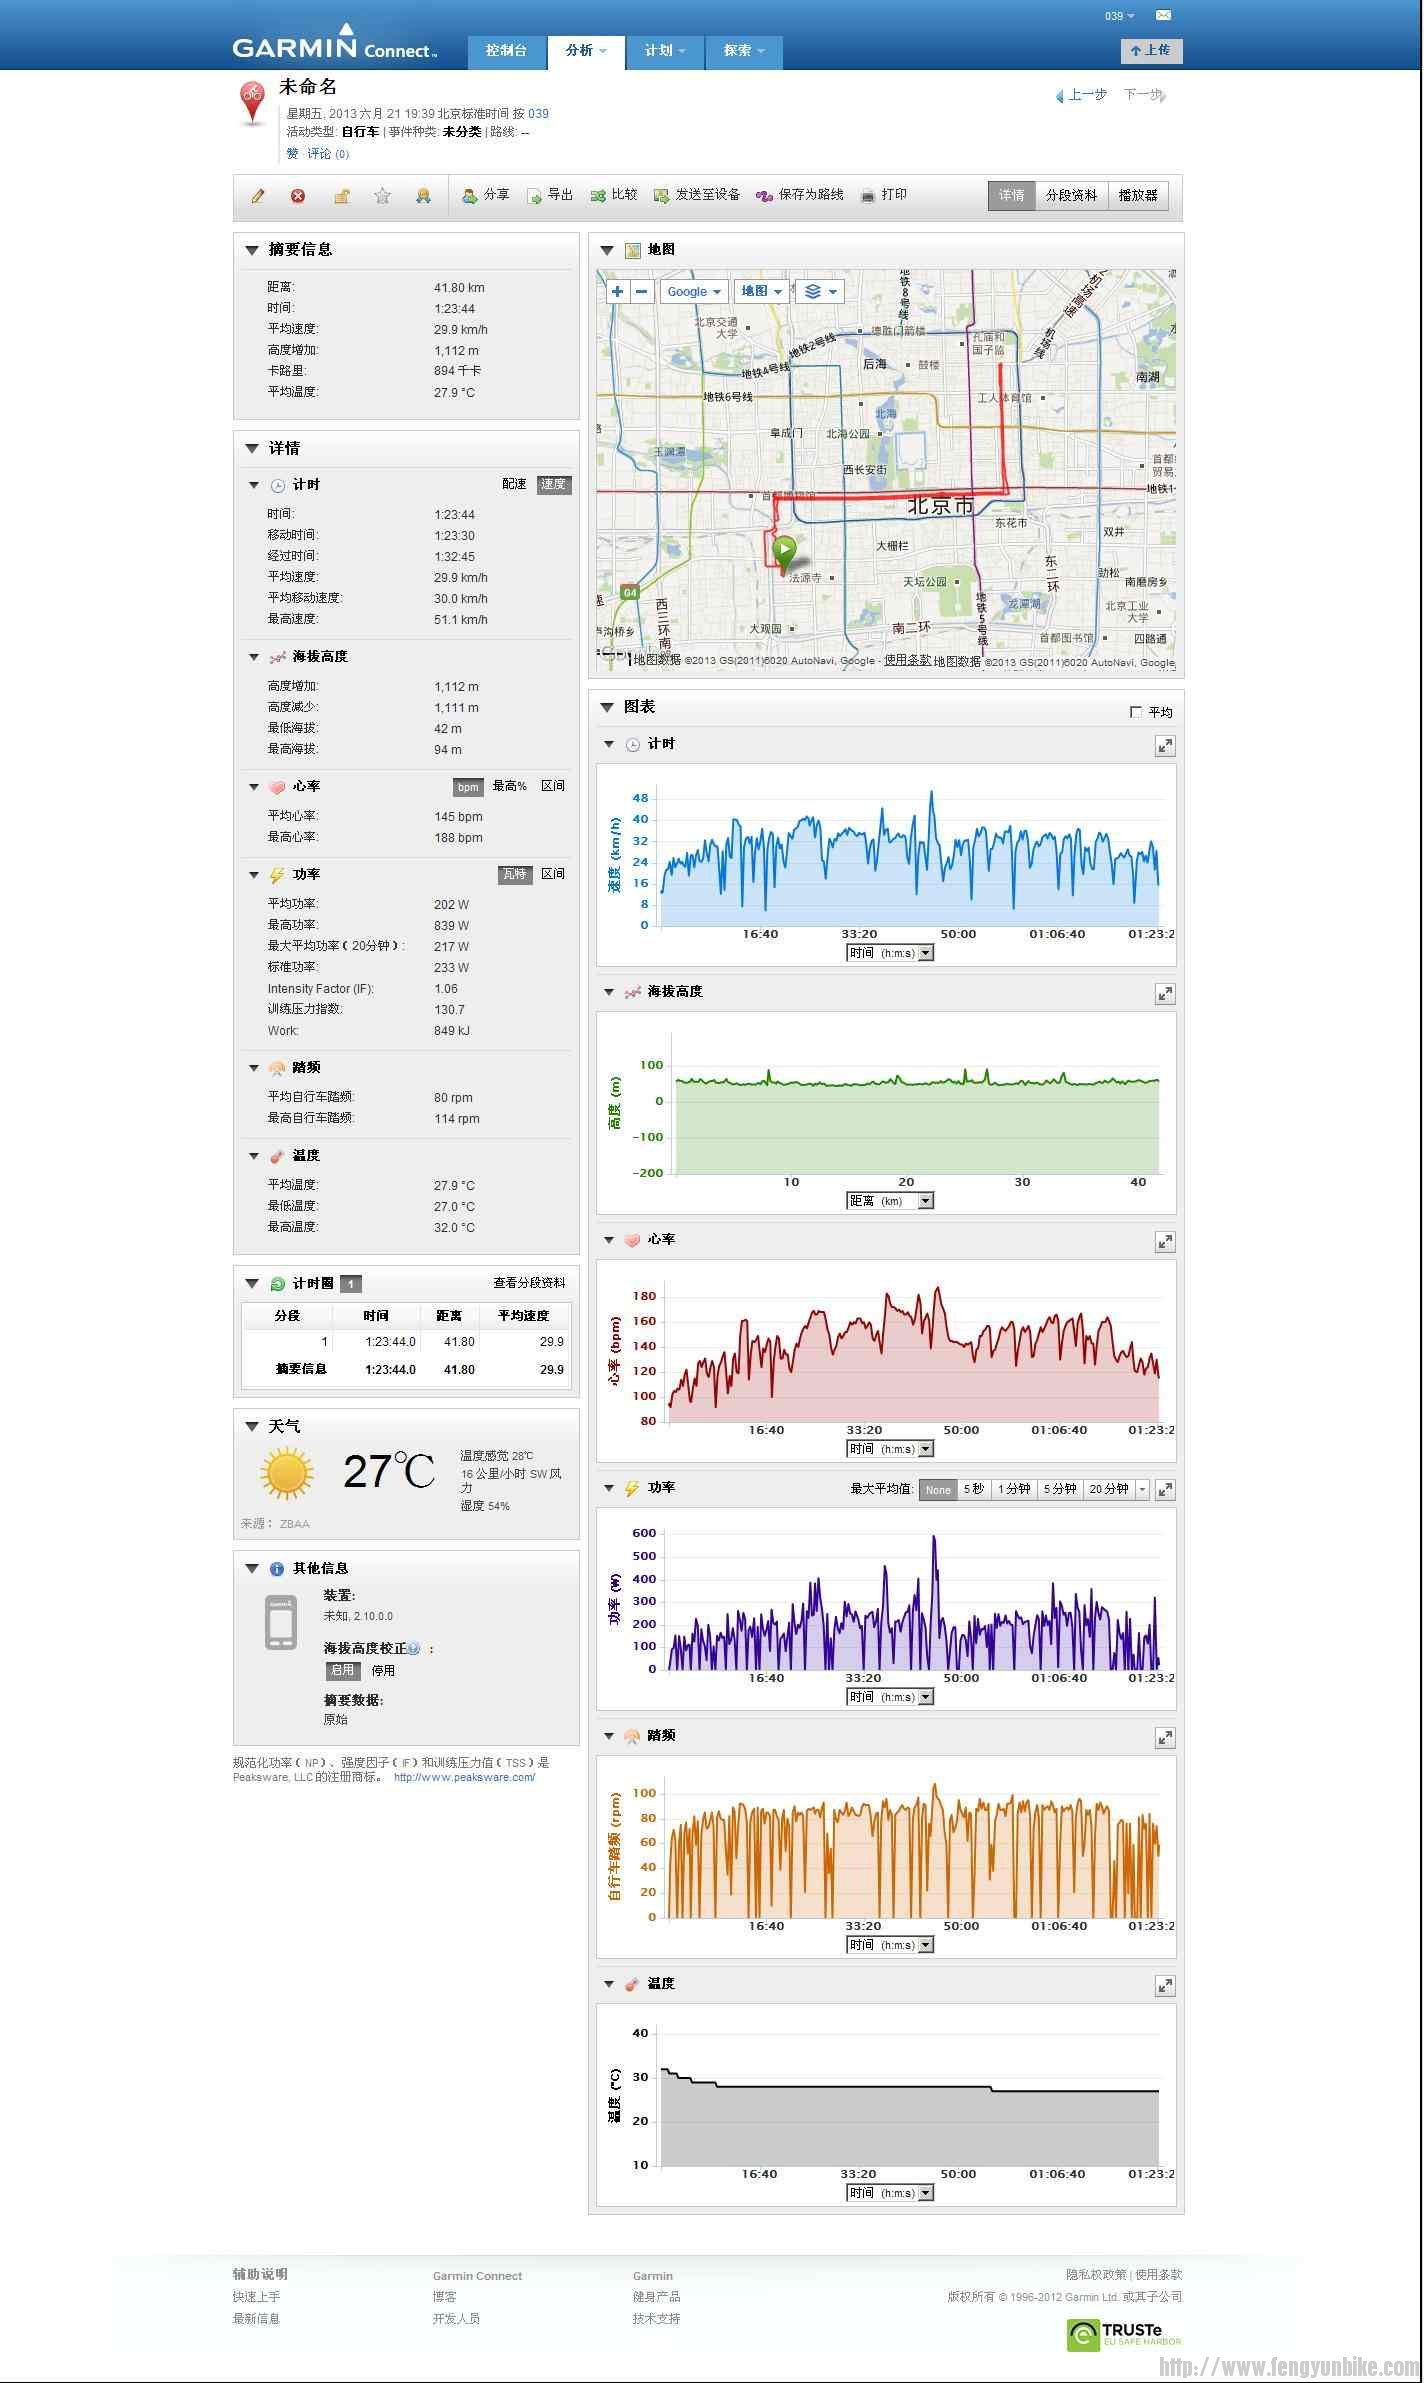1424x2383 pixels.
Task: Disable altitude correction with 停用
Action: tap(383, 1670)
